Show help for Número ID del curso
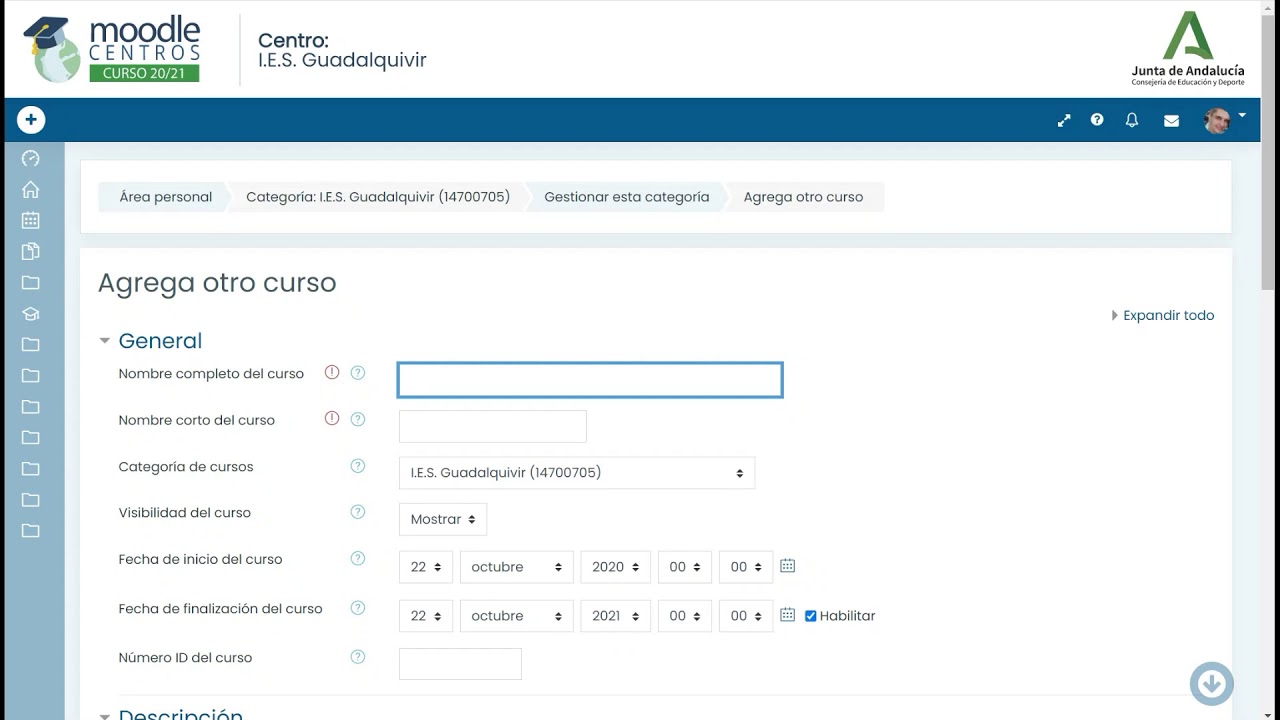This screenshot has height=720, width=1280. click(357, 657)
